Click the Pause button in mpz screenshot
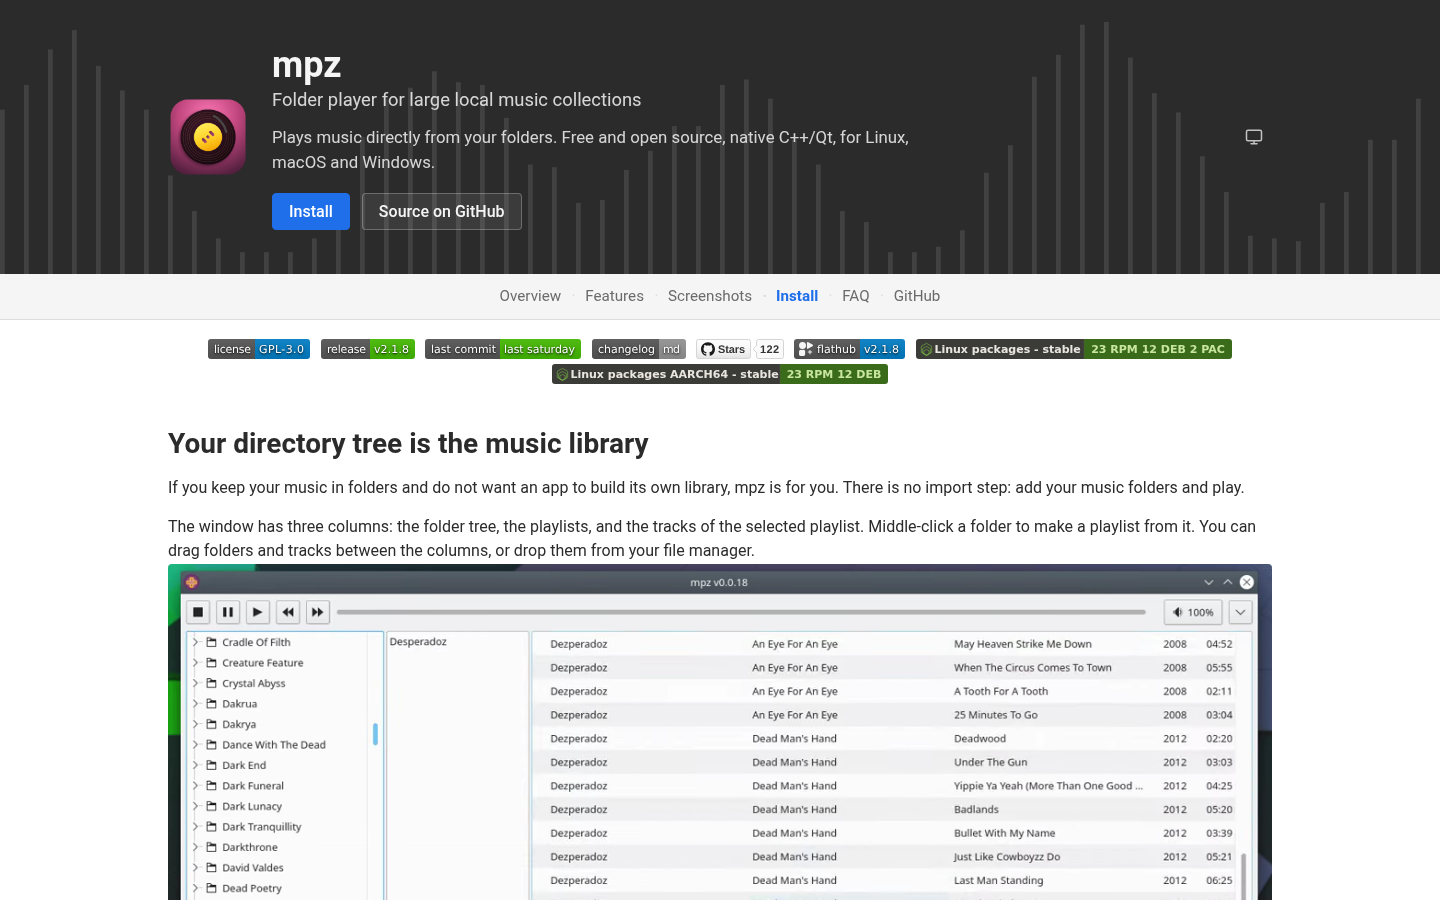Screen dimensions: 1440x900 pyautogui.click(x=228, y=612)
